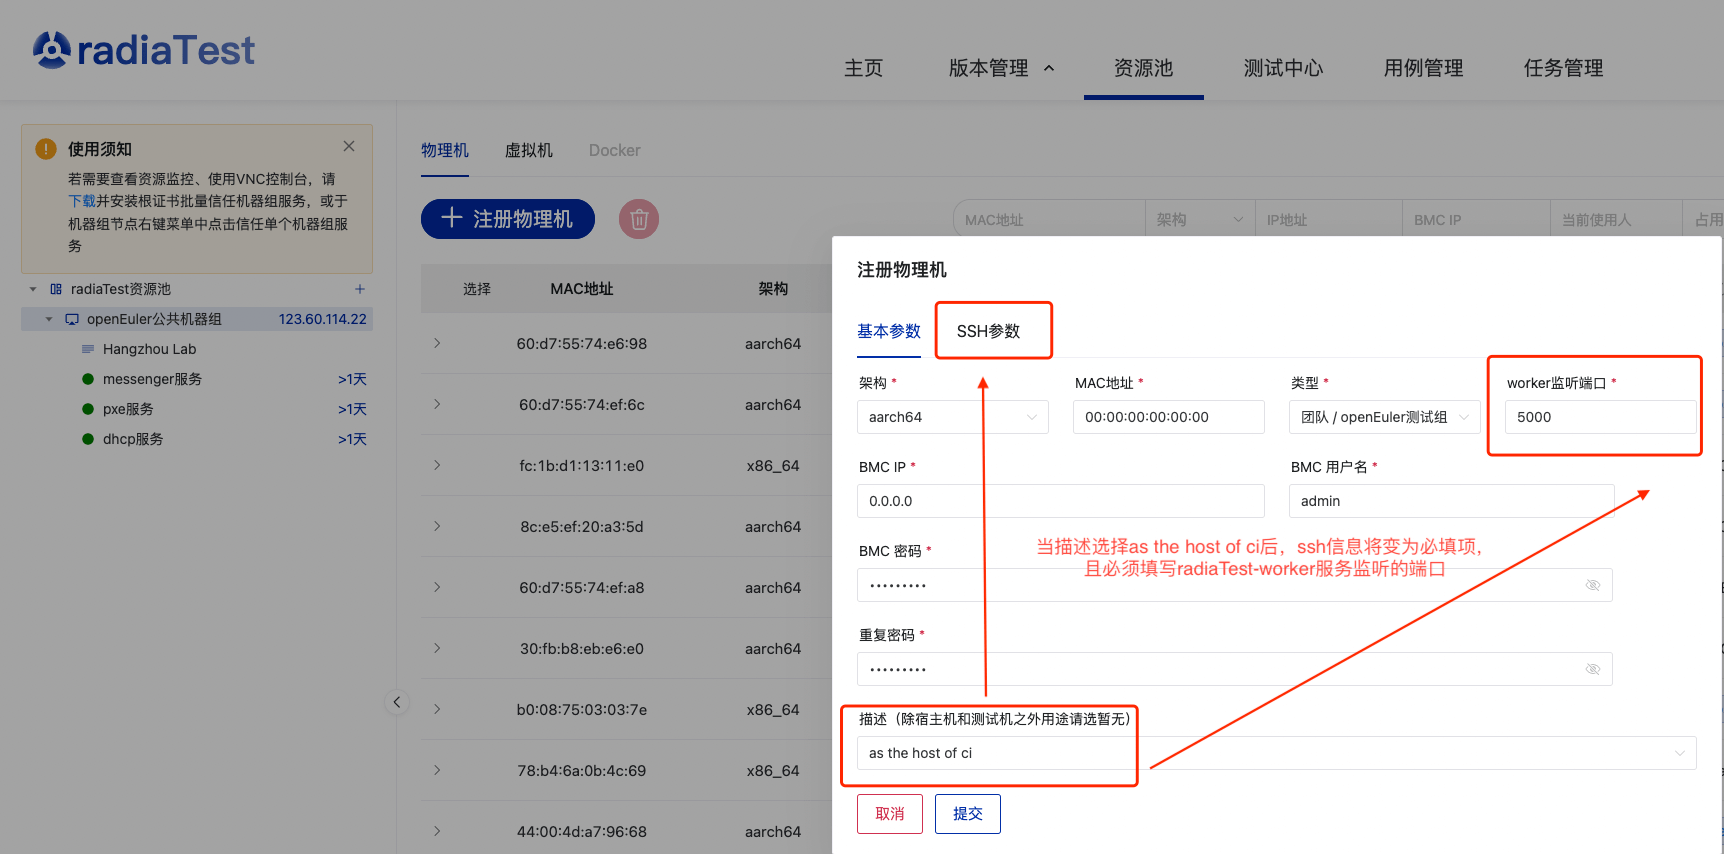Viewport: 1724px width, 854px height.
Task: Click the red trash delete icon
Action: pyautogui.click(x=639, y=219)
